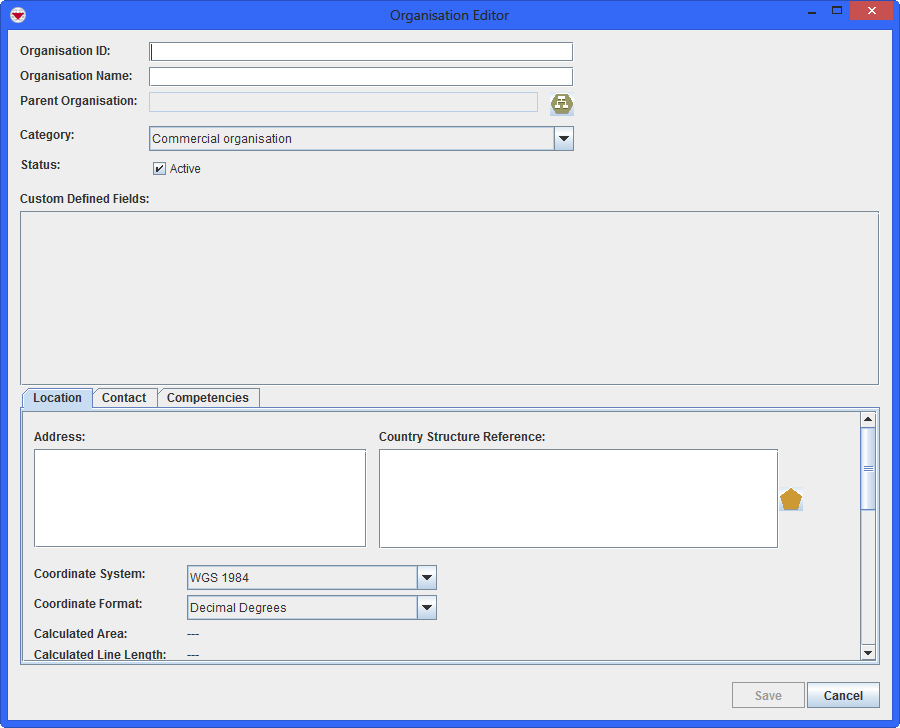Click inside the Address text area

point(200,498)
